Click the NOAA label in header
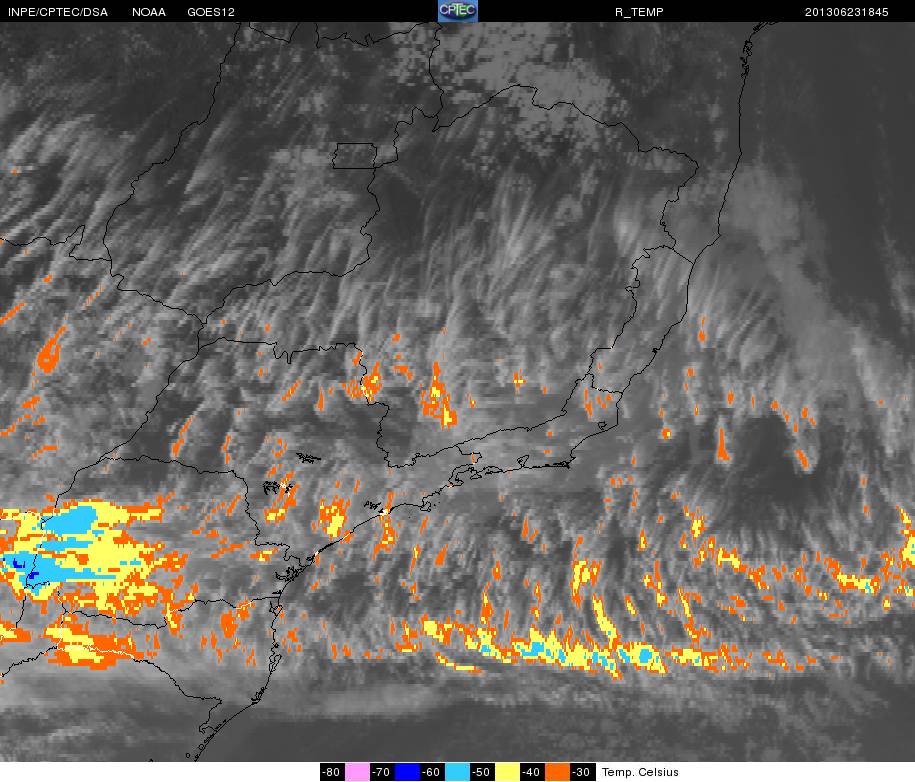Screen dimensions: 915x782 point(149,12)
